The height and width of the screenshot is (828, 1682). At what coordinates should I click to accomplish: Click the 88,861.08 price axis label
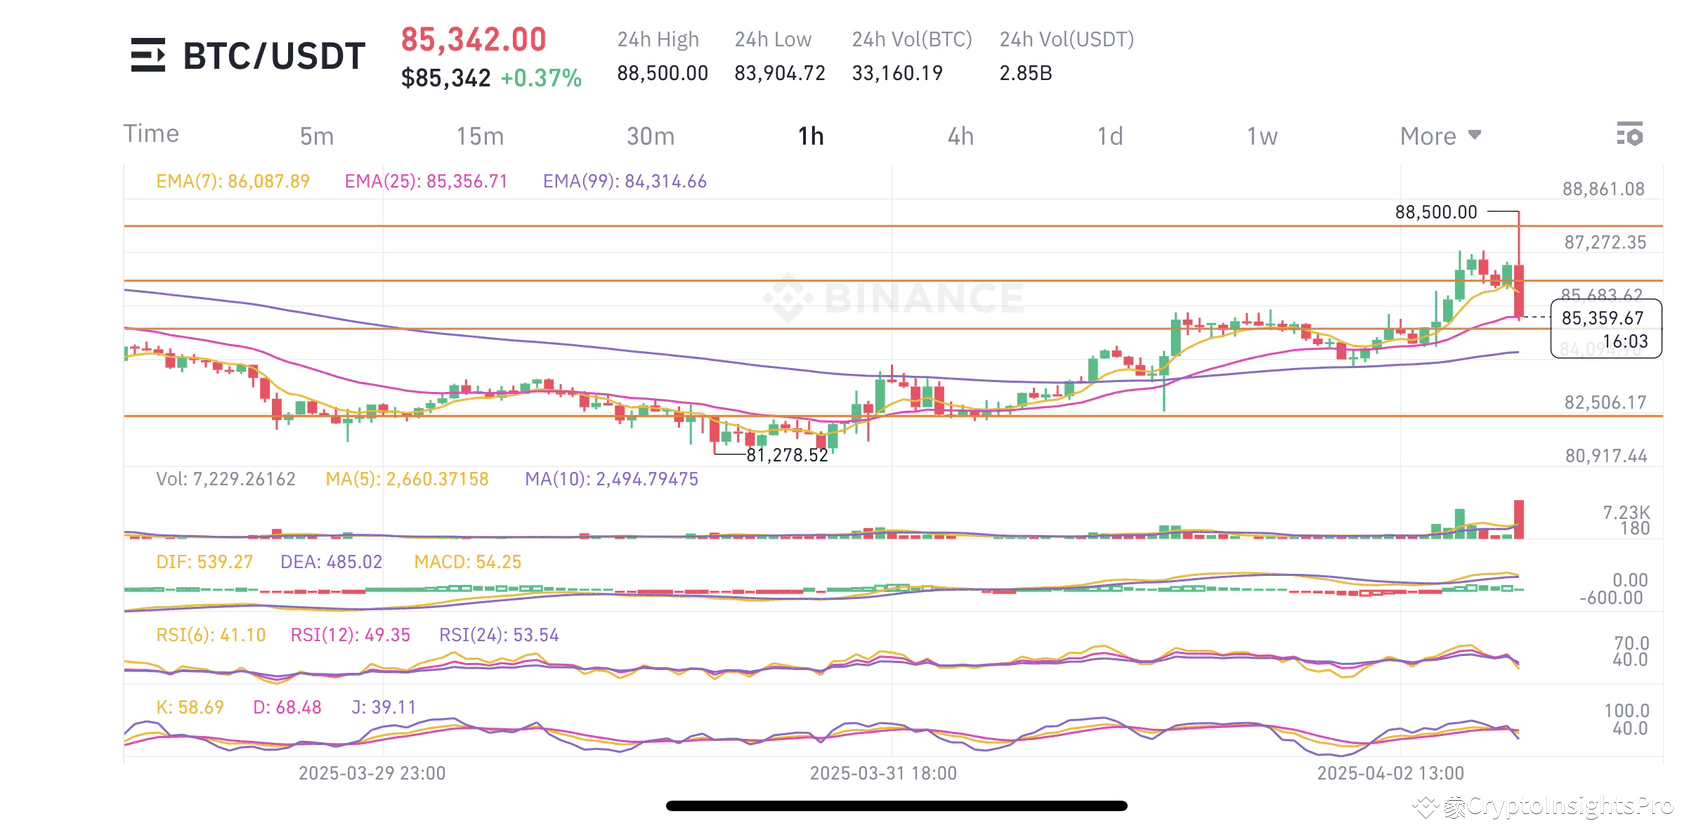(x=1603, y=189)
